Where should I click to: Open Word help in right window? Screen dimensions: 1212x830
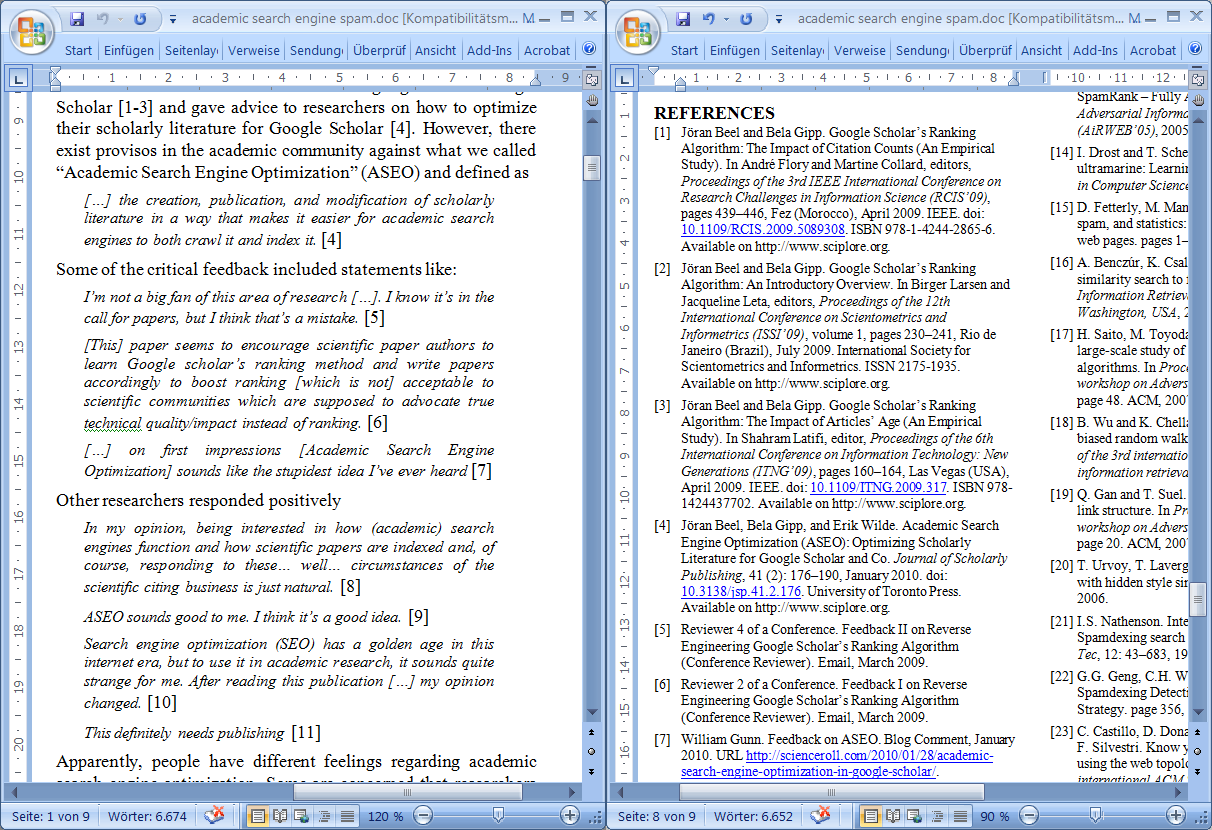pyautogui.click(x=1195, y=49)
